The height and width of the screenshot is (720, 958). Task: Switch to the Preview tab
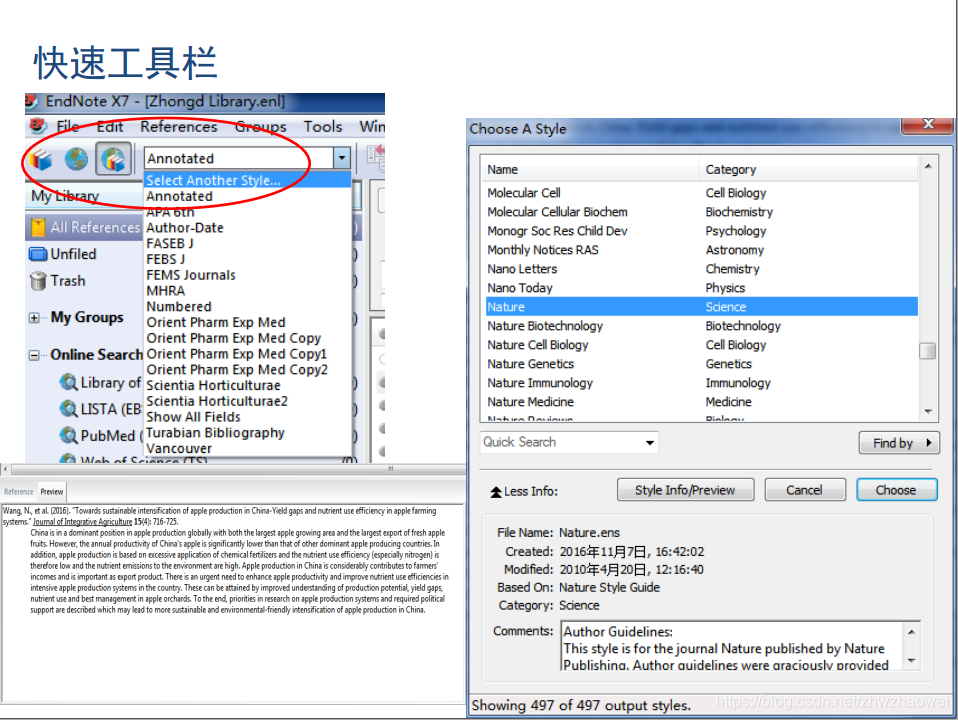coord(52,491)
